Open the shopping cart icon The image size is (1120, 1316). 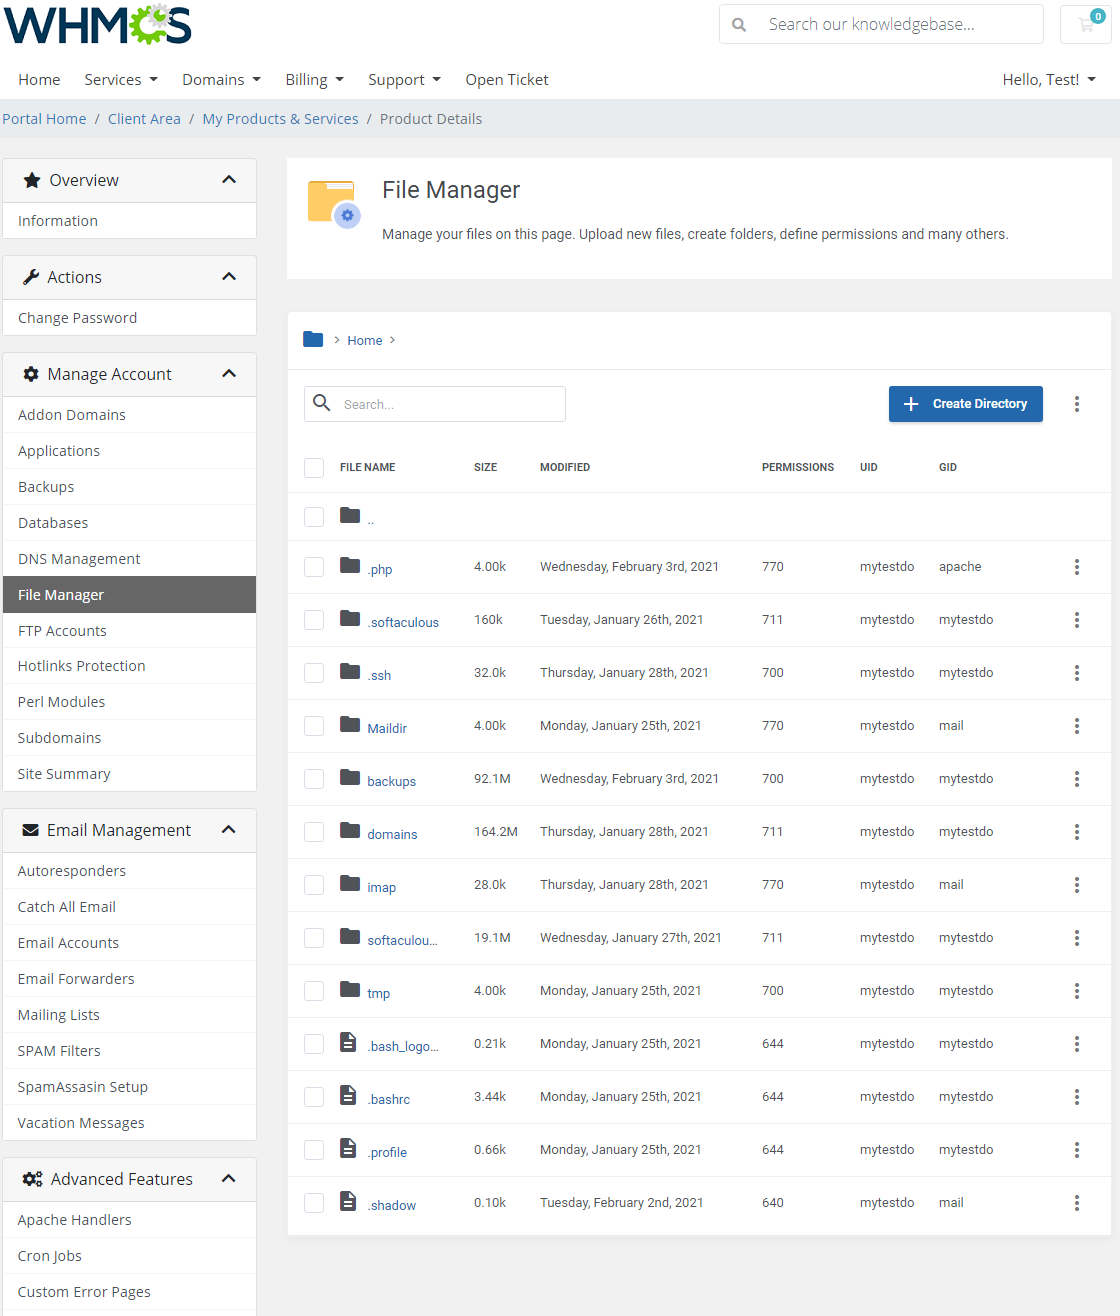tap(1086, 24)
